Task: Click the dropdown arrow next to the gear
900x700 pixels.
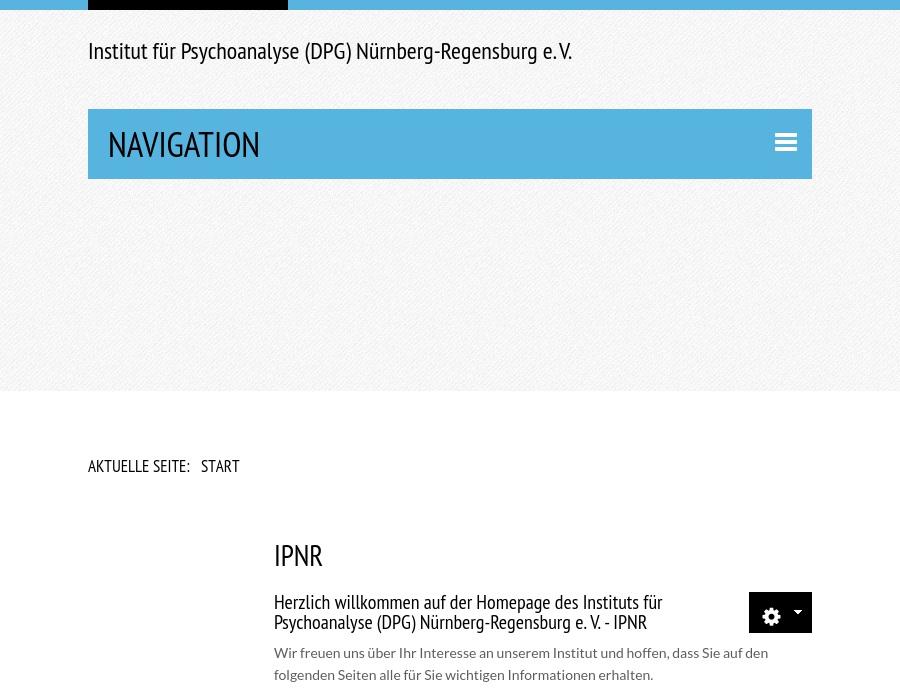Action: pos(796,612)
